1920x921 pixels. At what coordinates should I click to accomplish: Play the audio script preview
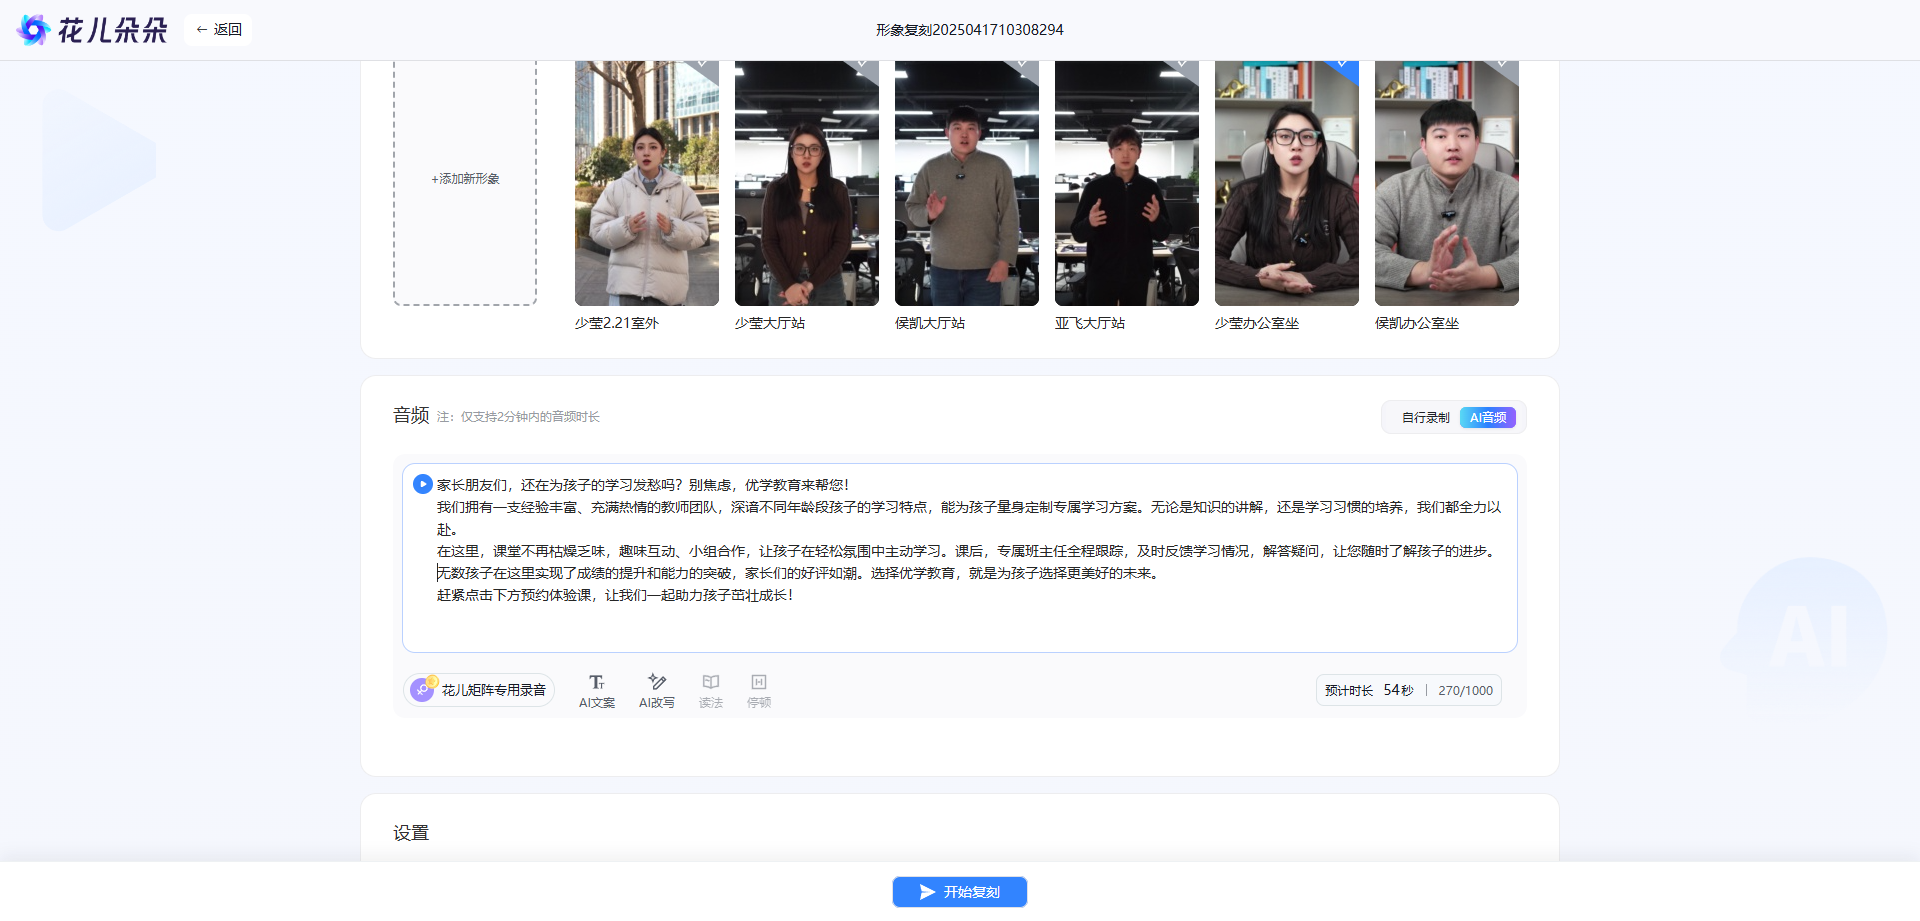422,484
